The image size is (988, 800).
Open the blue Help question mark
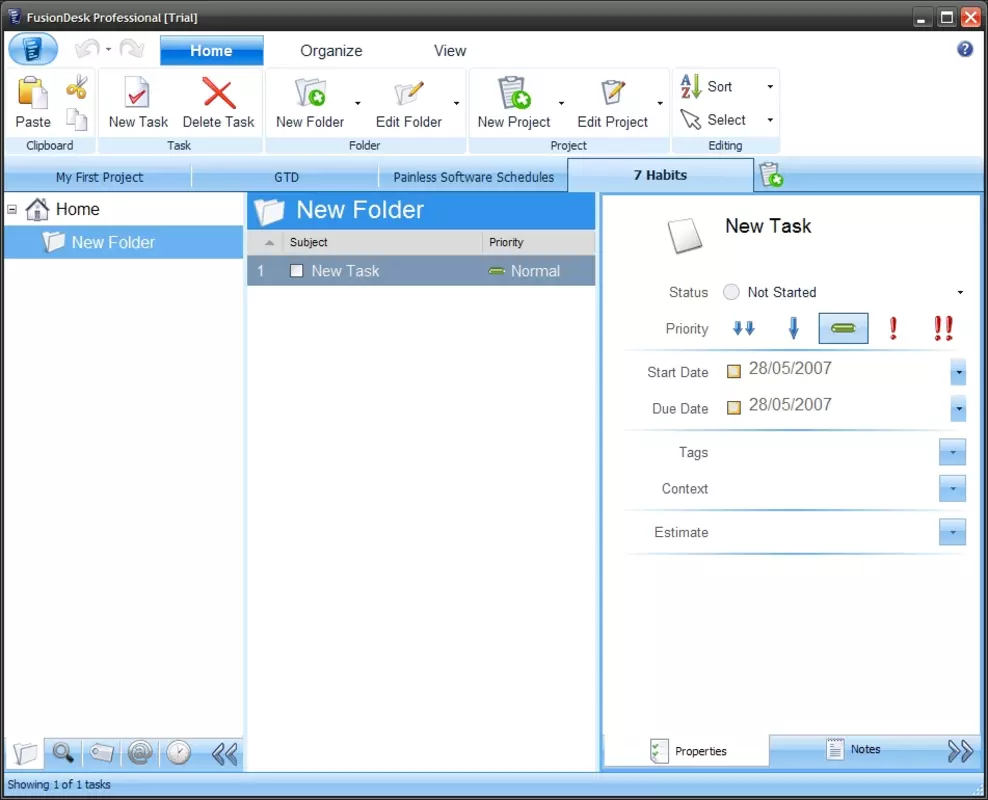pos(964,49)
